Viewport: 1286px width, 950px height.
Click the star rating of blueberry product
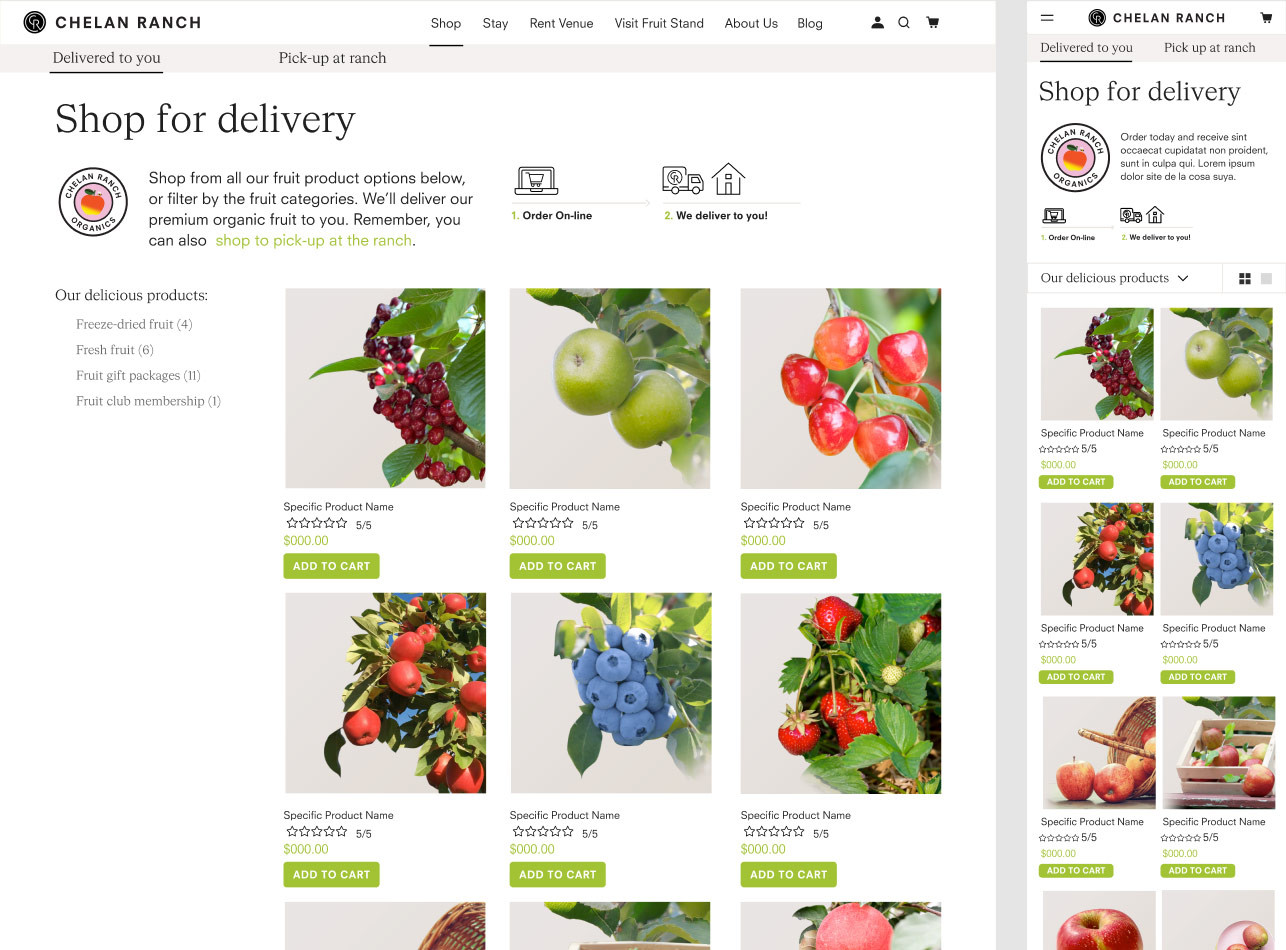click(543, 831)
